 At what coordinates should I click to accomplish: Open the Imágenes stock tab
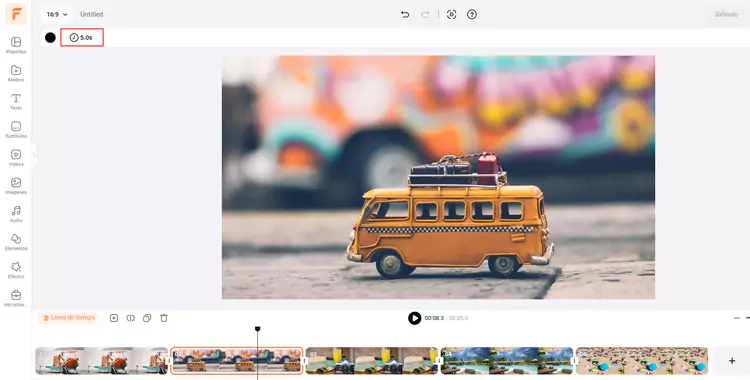tap(16, 186)
